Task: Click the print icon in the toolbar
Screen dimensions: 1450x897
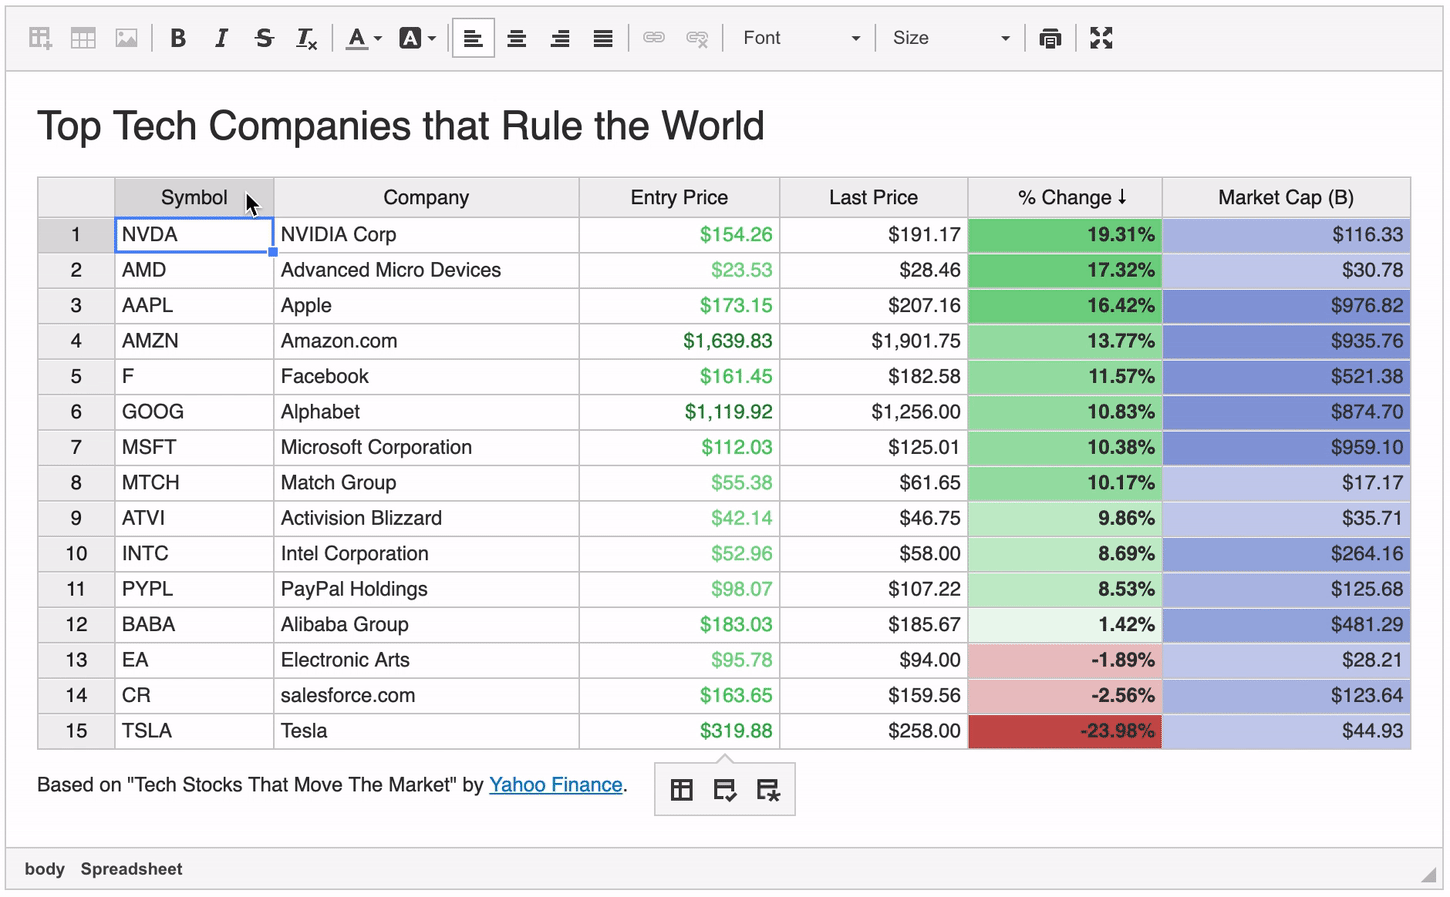Action: coord(1050,38)
